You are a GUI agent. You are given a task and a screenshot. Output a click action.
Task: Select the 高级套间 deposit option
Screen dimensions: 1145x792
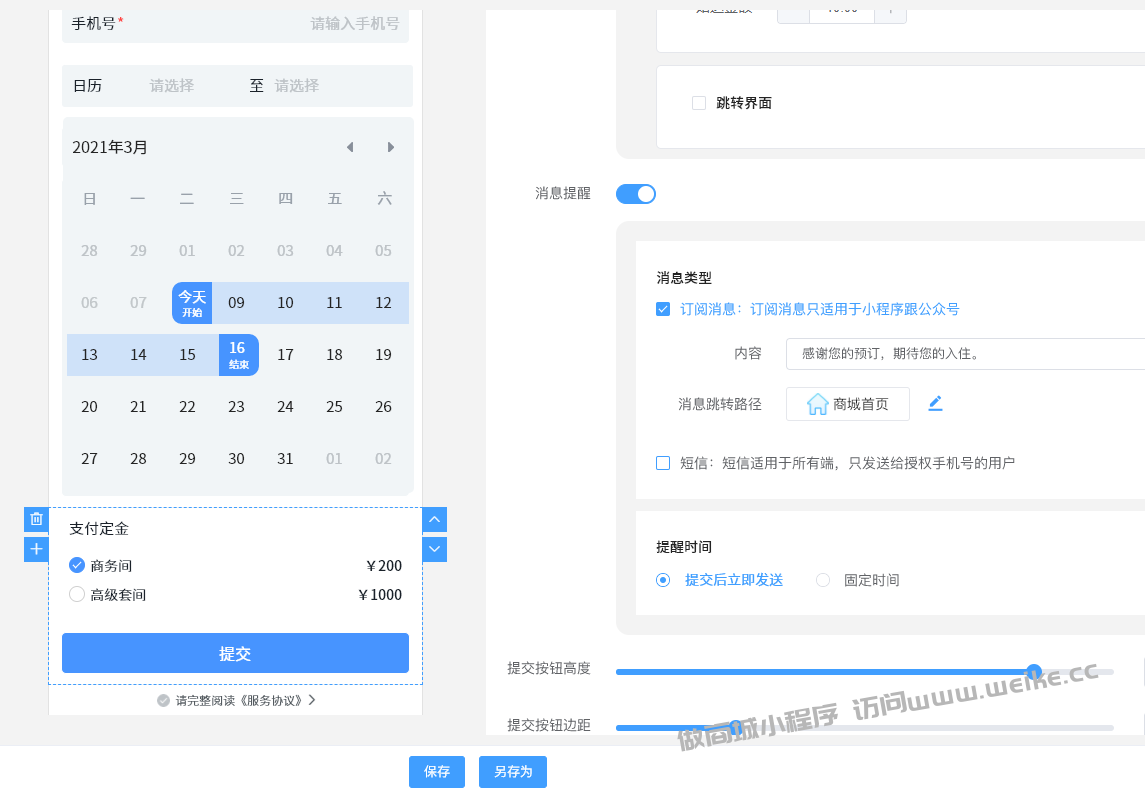(x=77, y=594)
